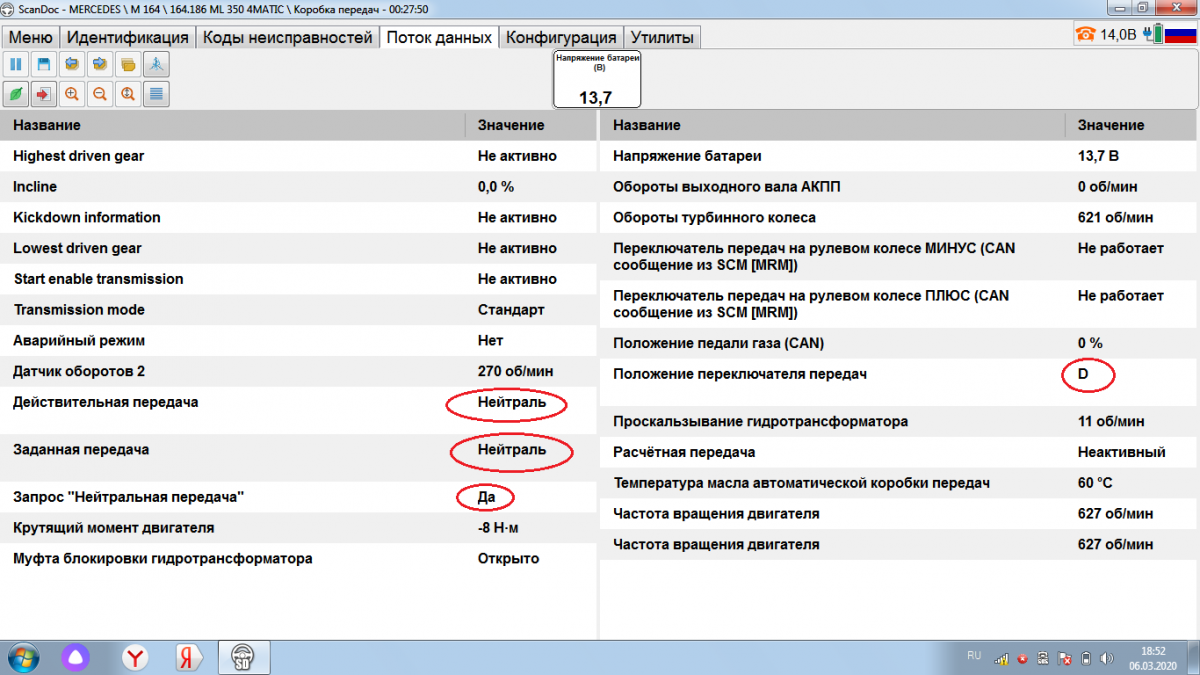Image resolution: width=1200 pixels, height=675 pixels.
Task: Select the Аварийный режим row
Action: coord(299,341)
